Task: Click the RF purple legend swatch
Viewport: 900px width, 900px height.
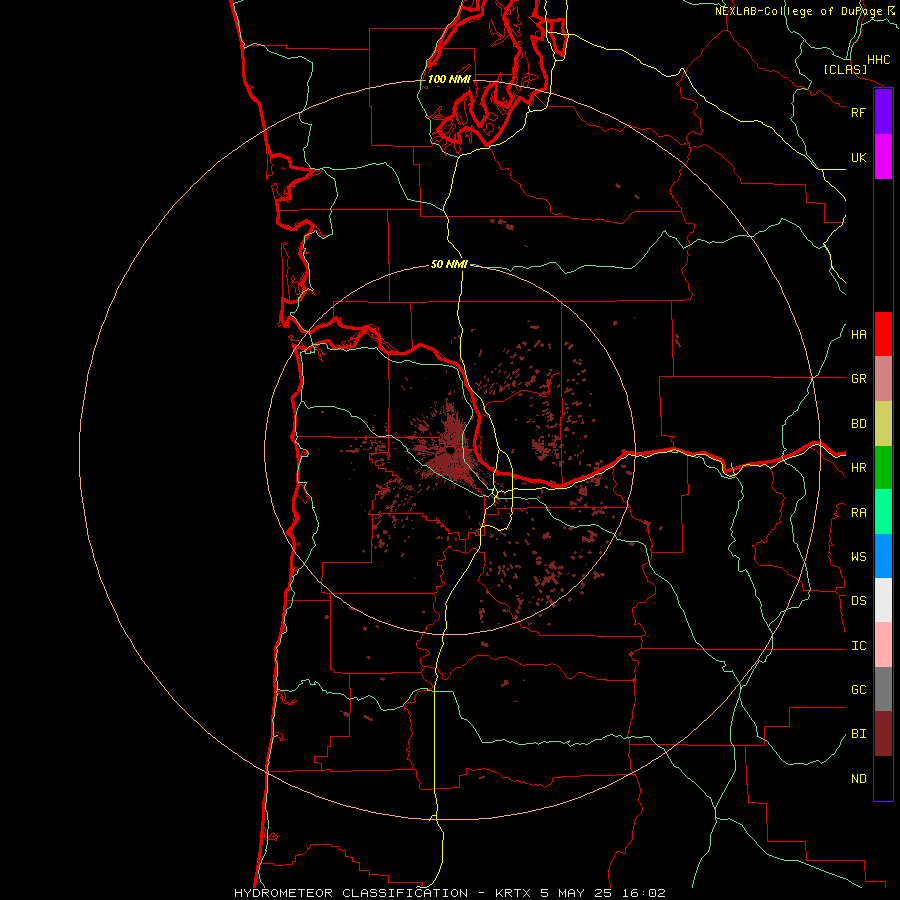Action: tap(883, 112)
